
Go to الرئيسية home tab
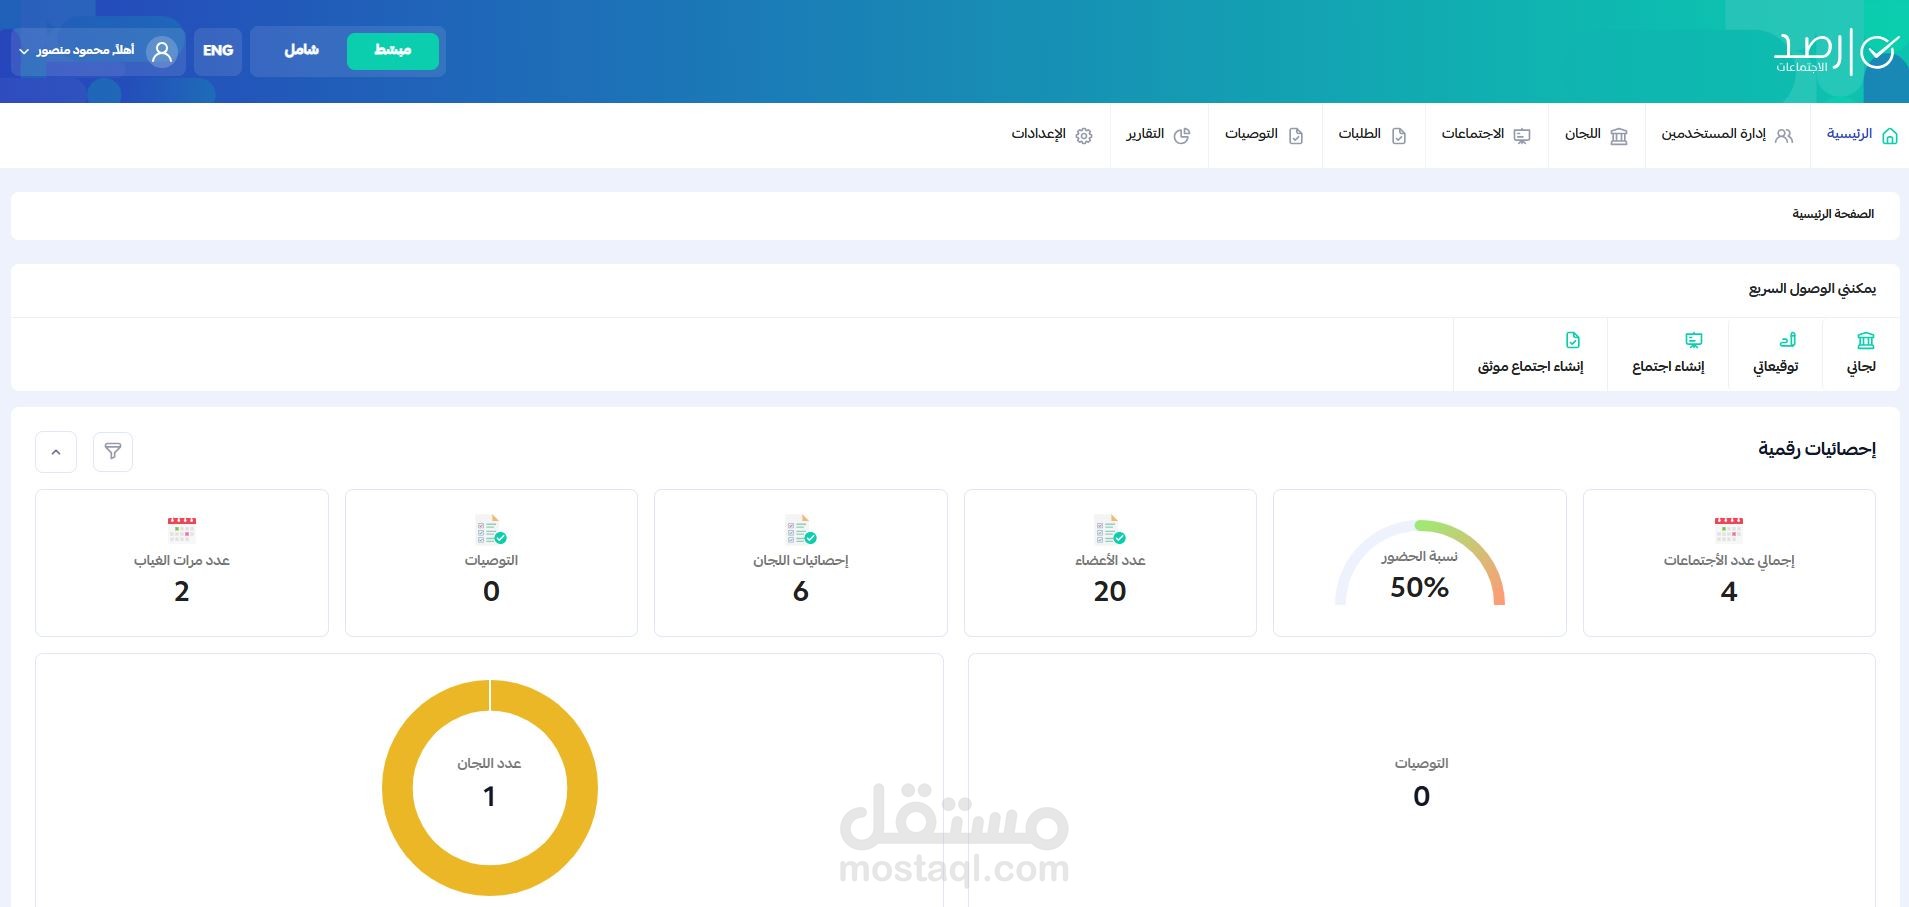pyautogui.click(x=1862, y=135)
